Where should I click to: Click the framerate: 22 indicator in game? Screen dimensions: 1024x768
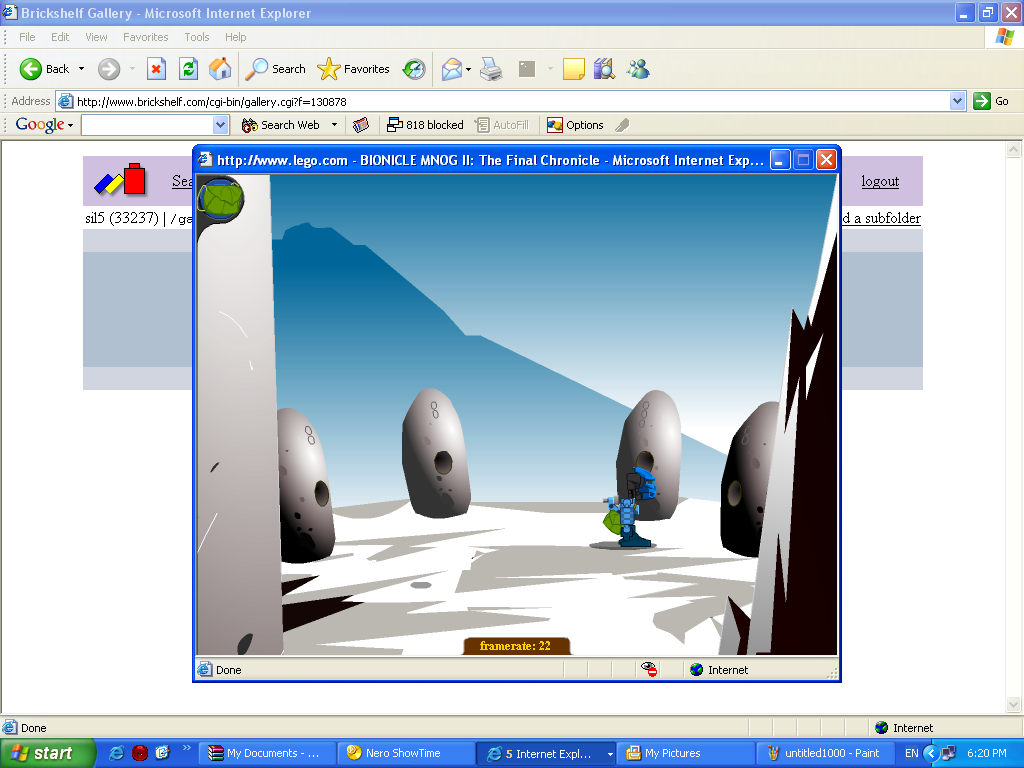[x=515, y=646]
